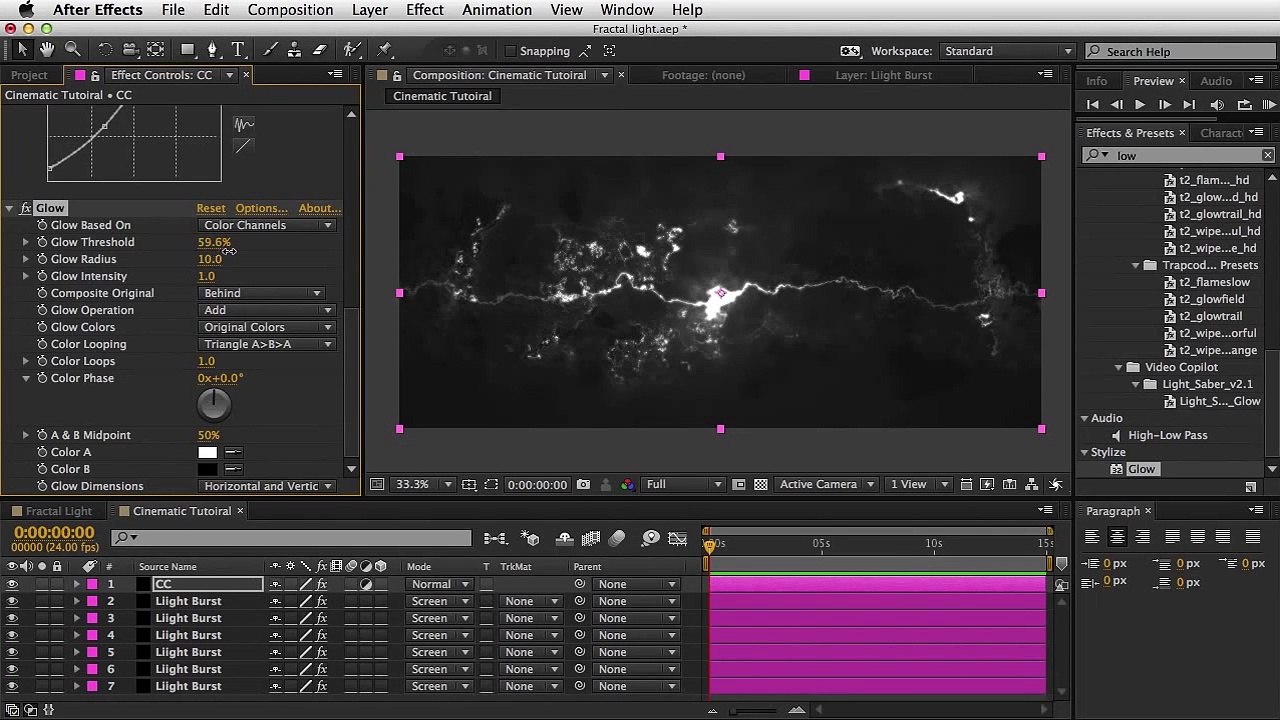
Task: Select the Zoom magnifier tool
Action: coord(73,50)
